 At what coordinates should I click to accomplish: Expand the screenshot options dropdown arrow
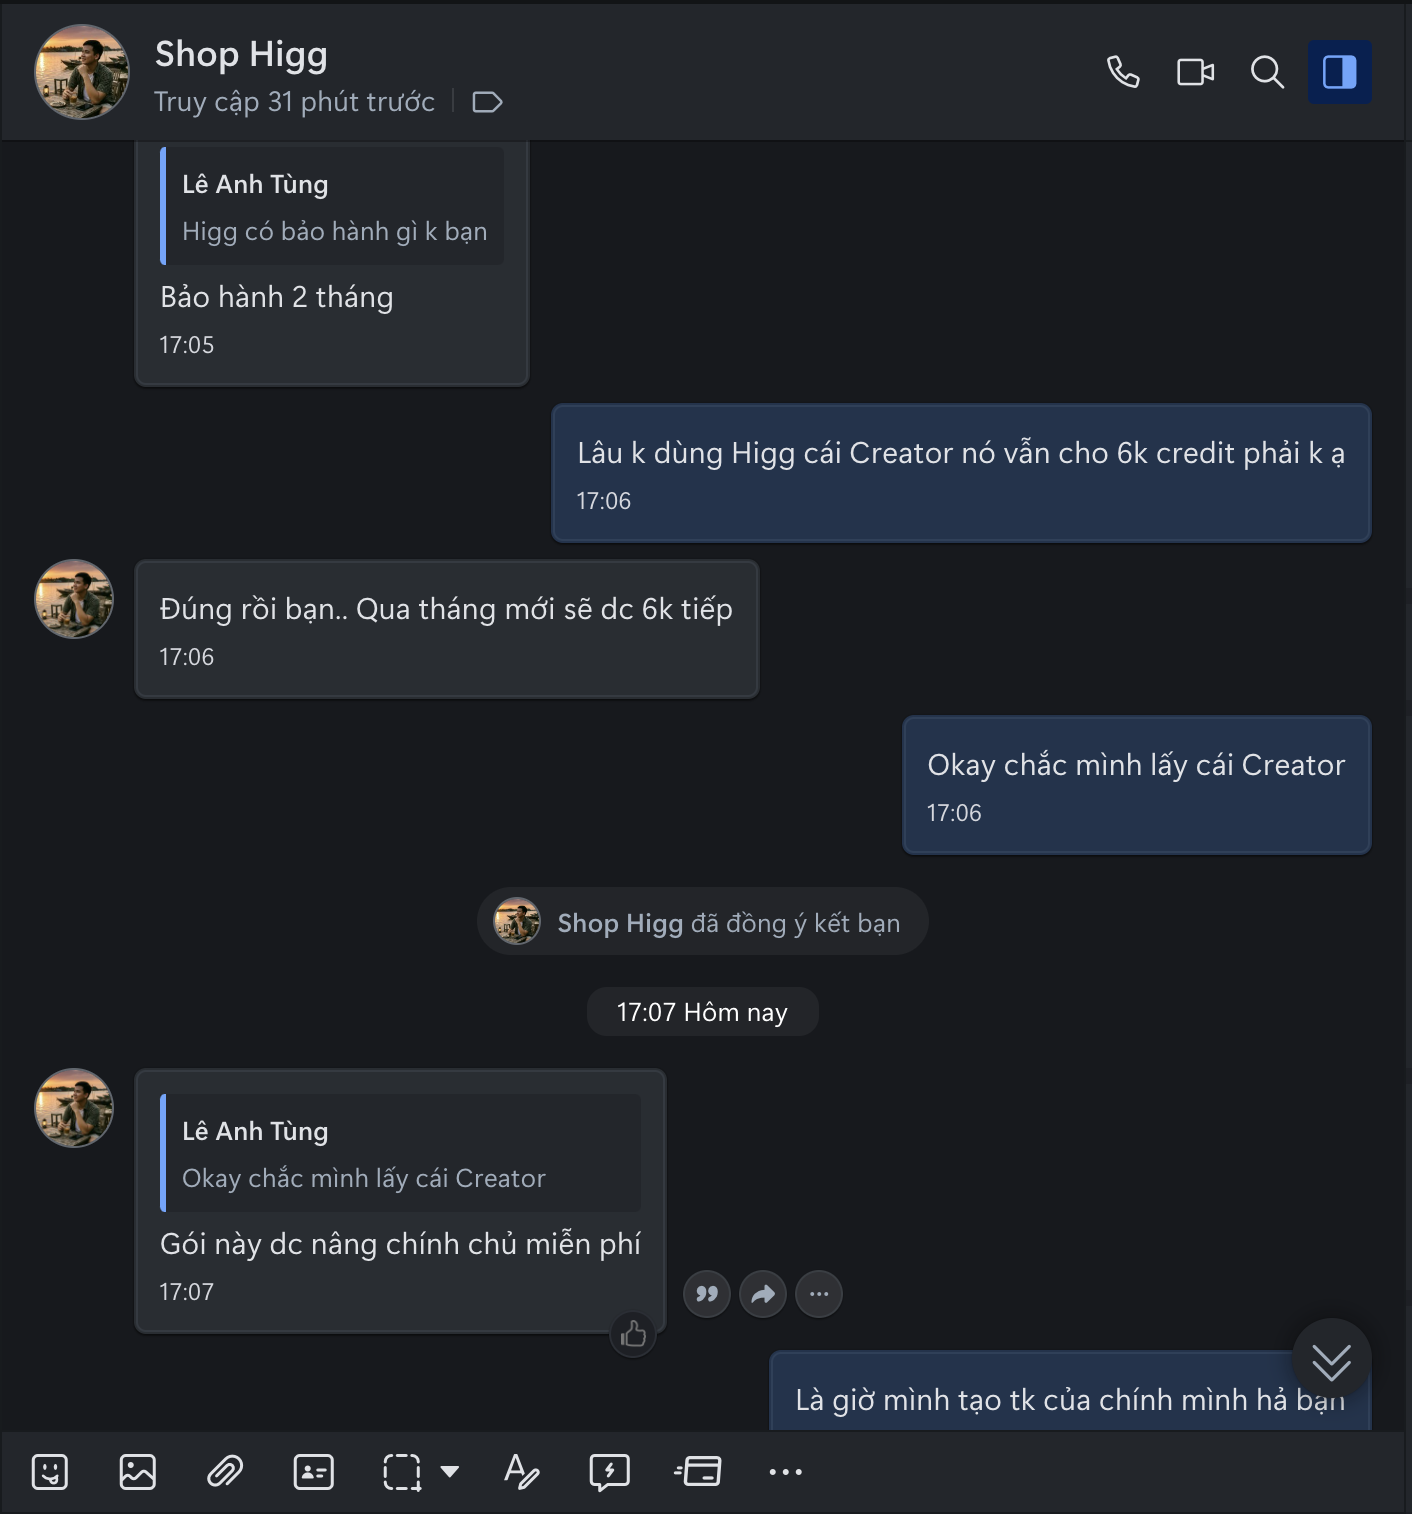click(x=450, y=1471)
